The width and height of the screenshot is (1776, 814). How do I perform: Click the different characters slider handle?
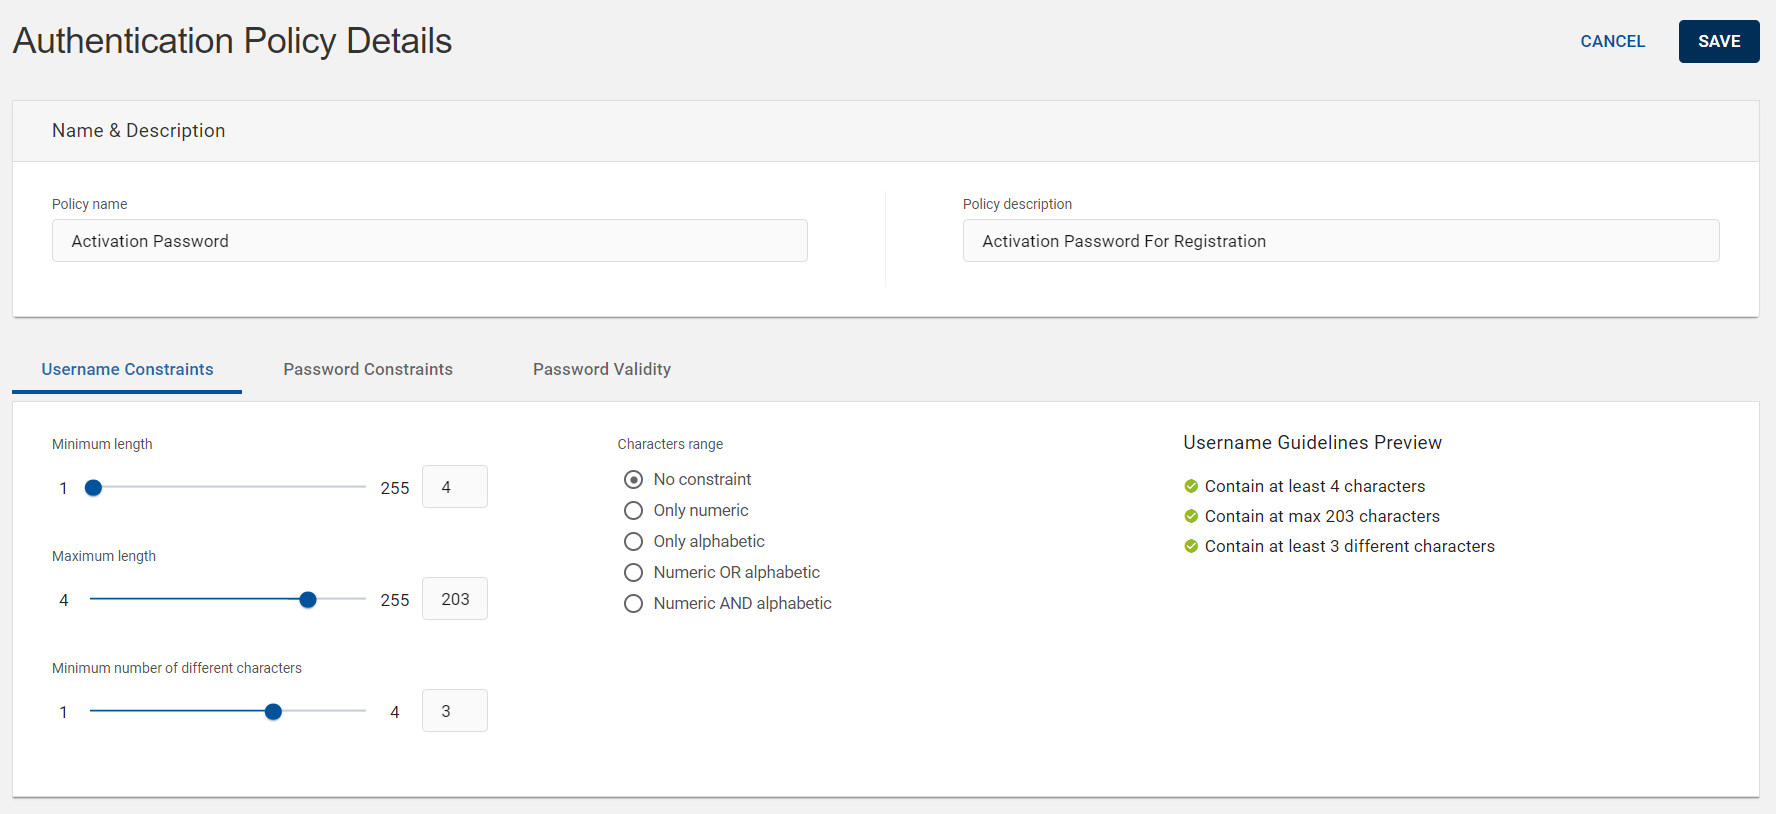point(273,712)
